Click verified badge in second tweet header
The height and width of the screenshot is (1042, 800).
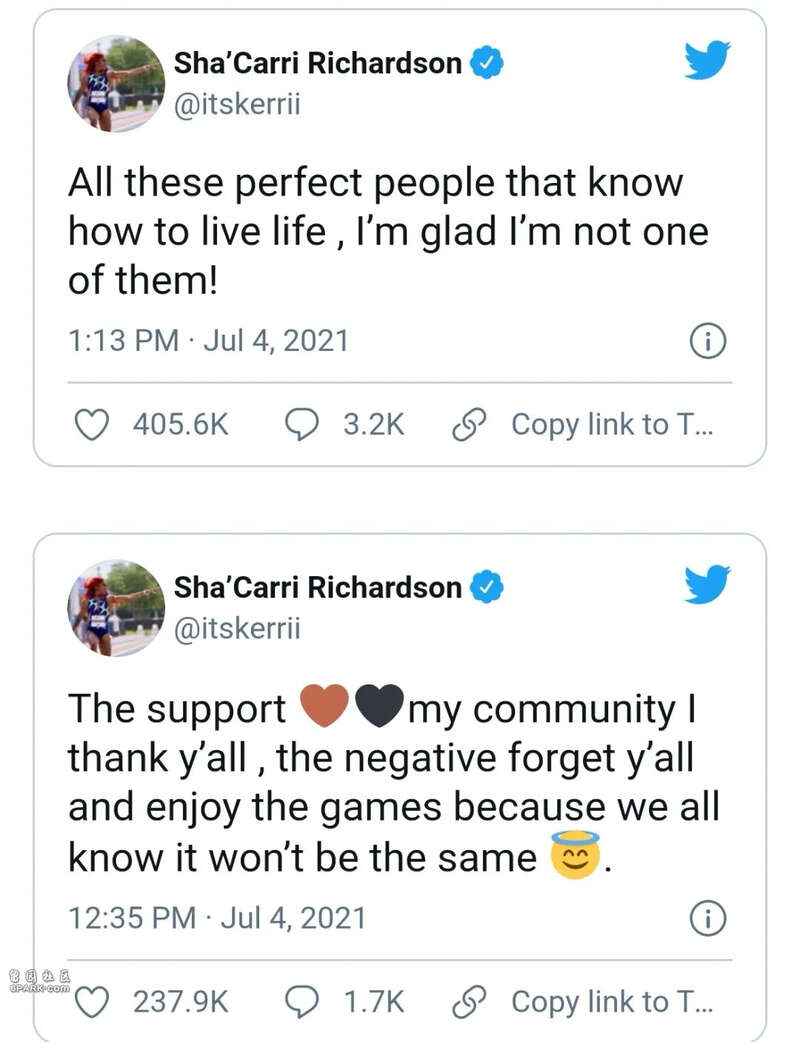click(x=487, y=587)
